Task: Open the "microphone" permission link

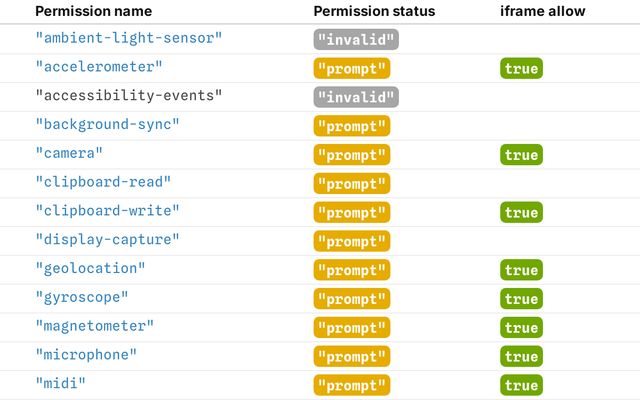Action: coord(86,355)
